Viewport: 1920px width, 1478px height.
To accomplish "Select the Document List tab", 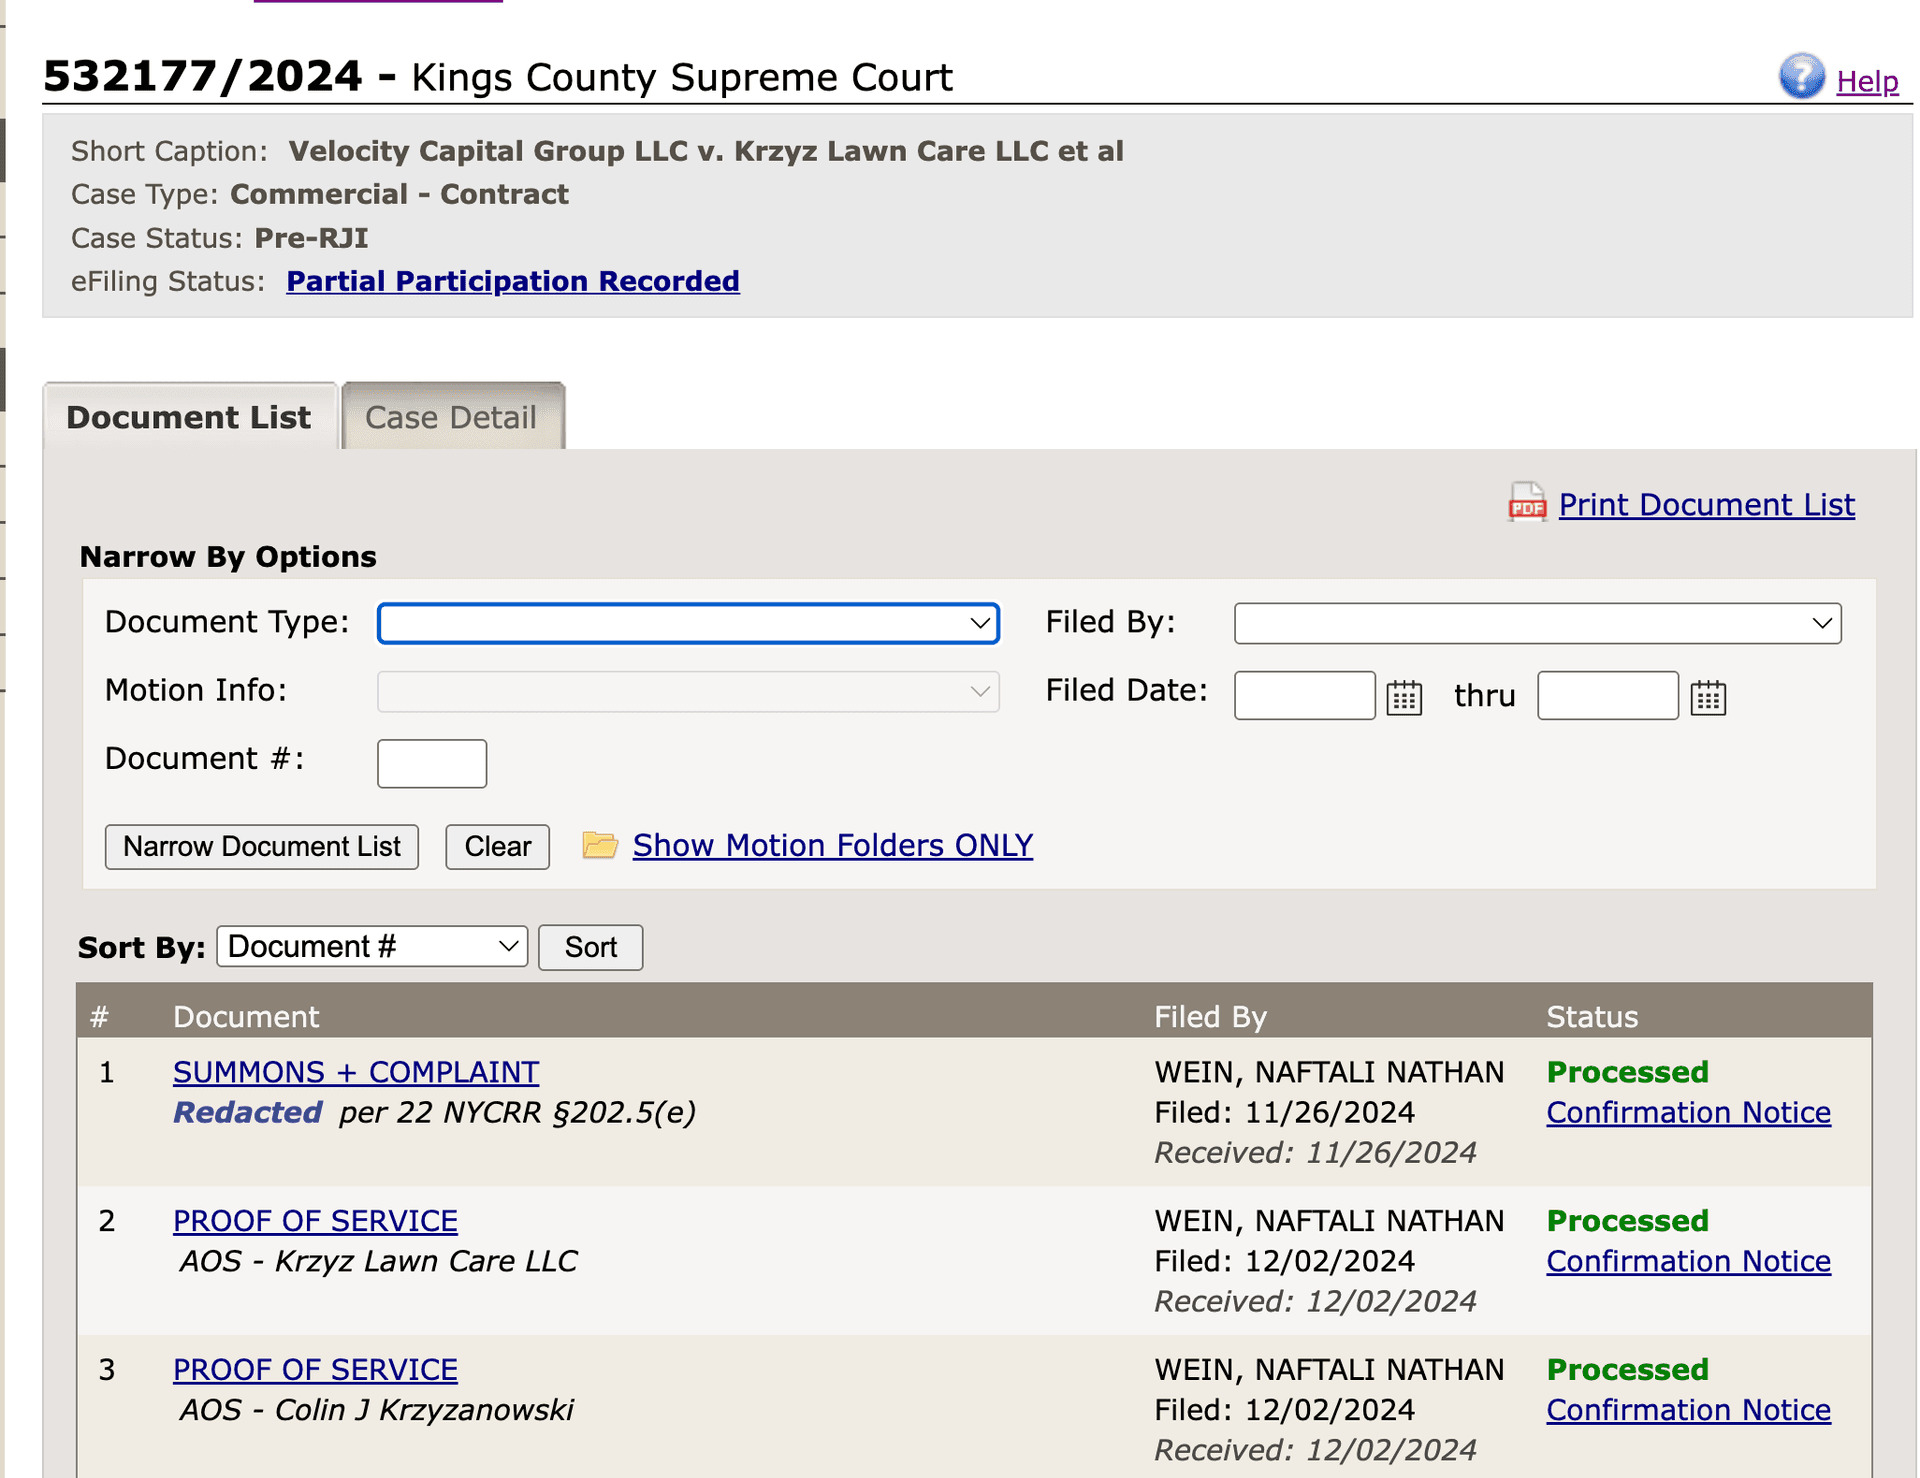I will [188, 416].
